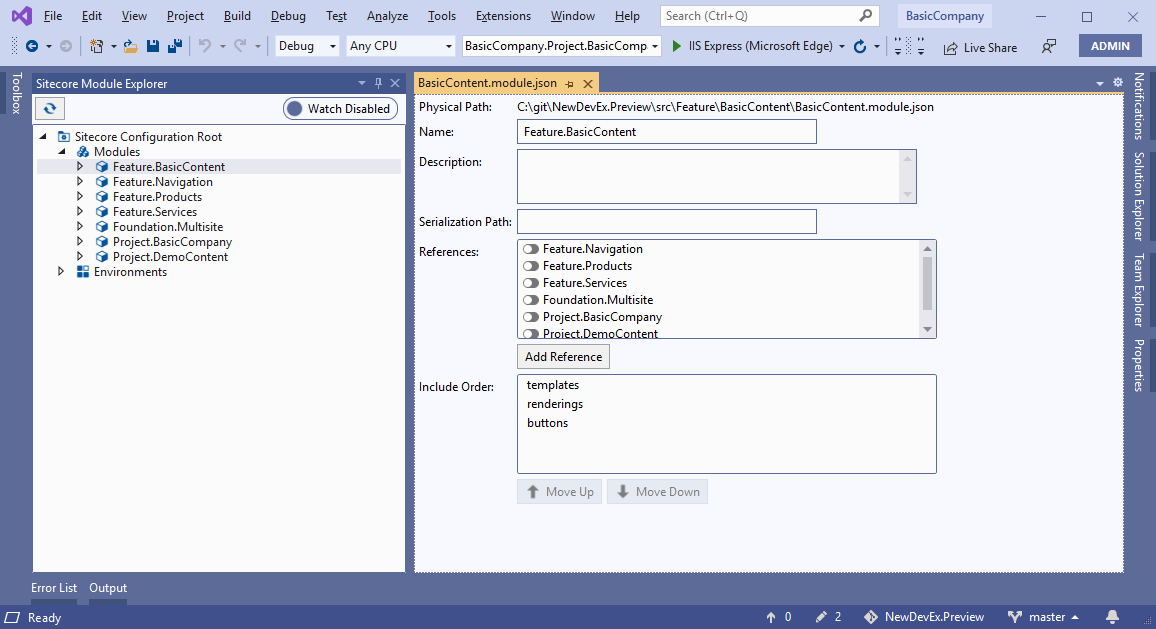Click the pencil icon showing 2 pending changes

click(x=822, y=617)
